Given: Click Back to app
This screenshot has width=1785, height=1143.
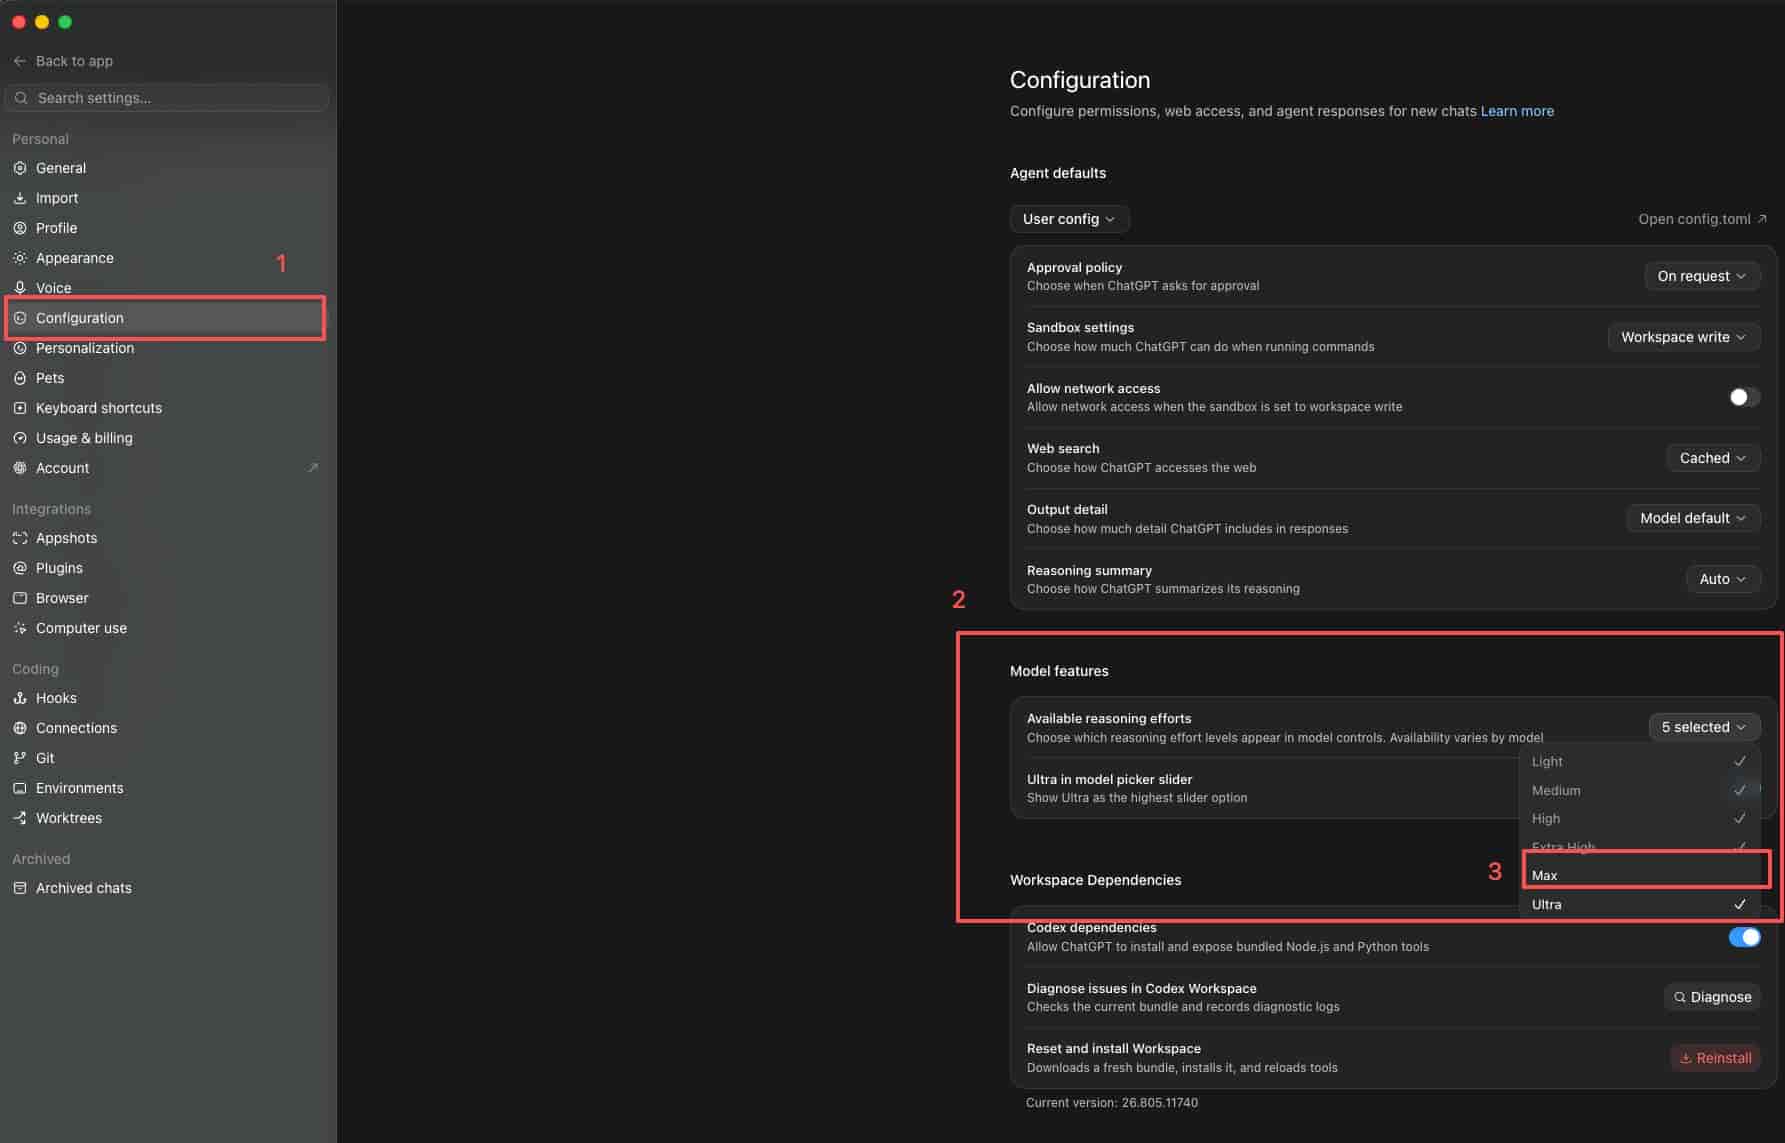Looking at the screenshot, I should 63,61.
